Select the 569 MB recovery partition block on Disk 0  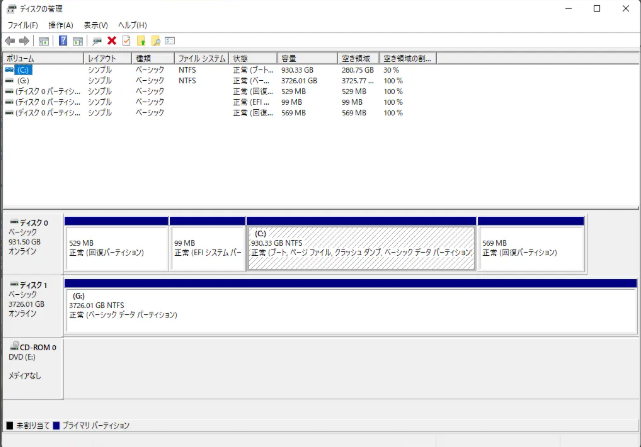[x=531, y=244]
